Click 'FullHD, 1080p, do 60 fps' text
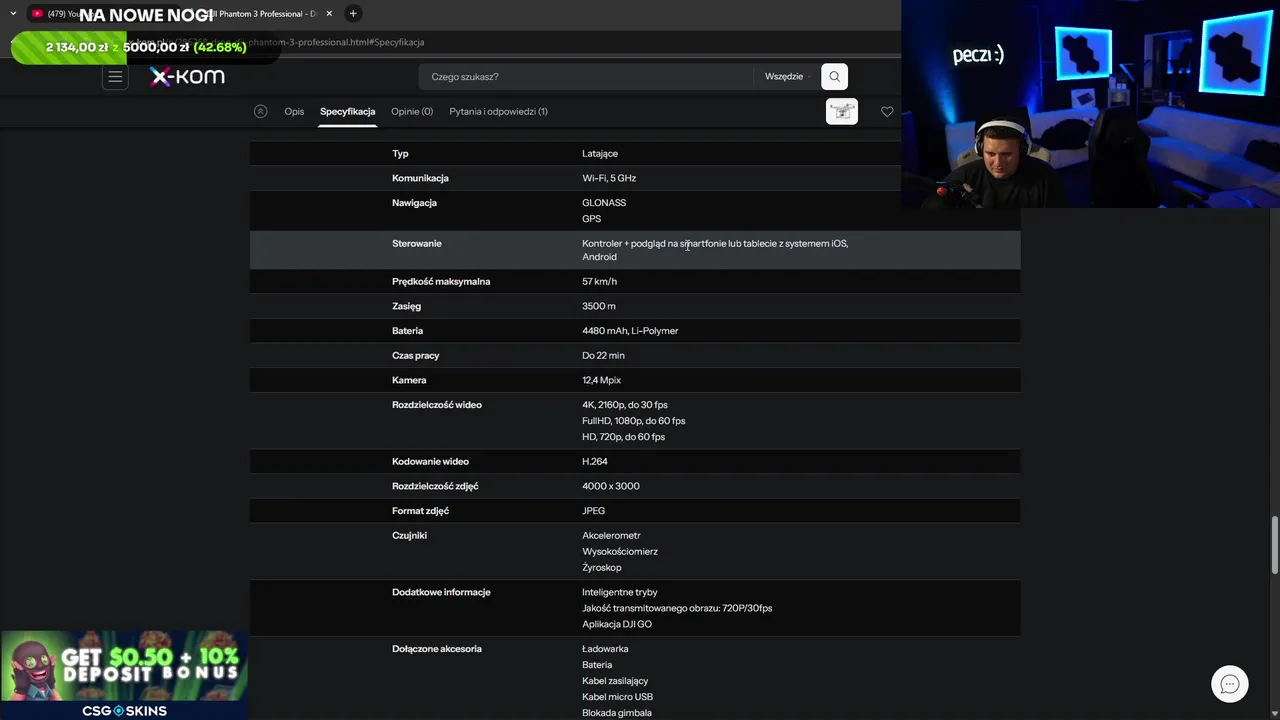This screenshot has width=1280, height=720. coord(634,421)
